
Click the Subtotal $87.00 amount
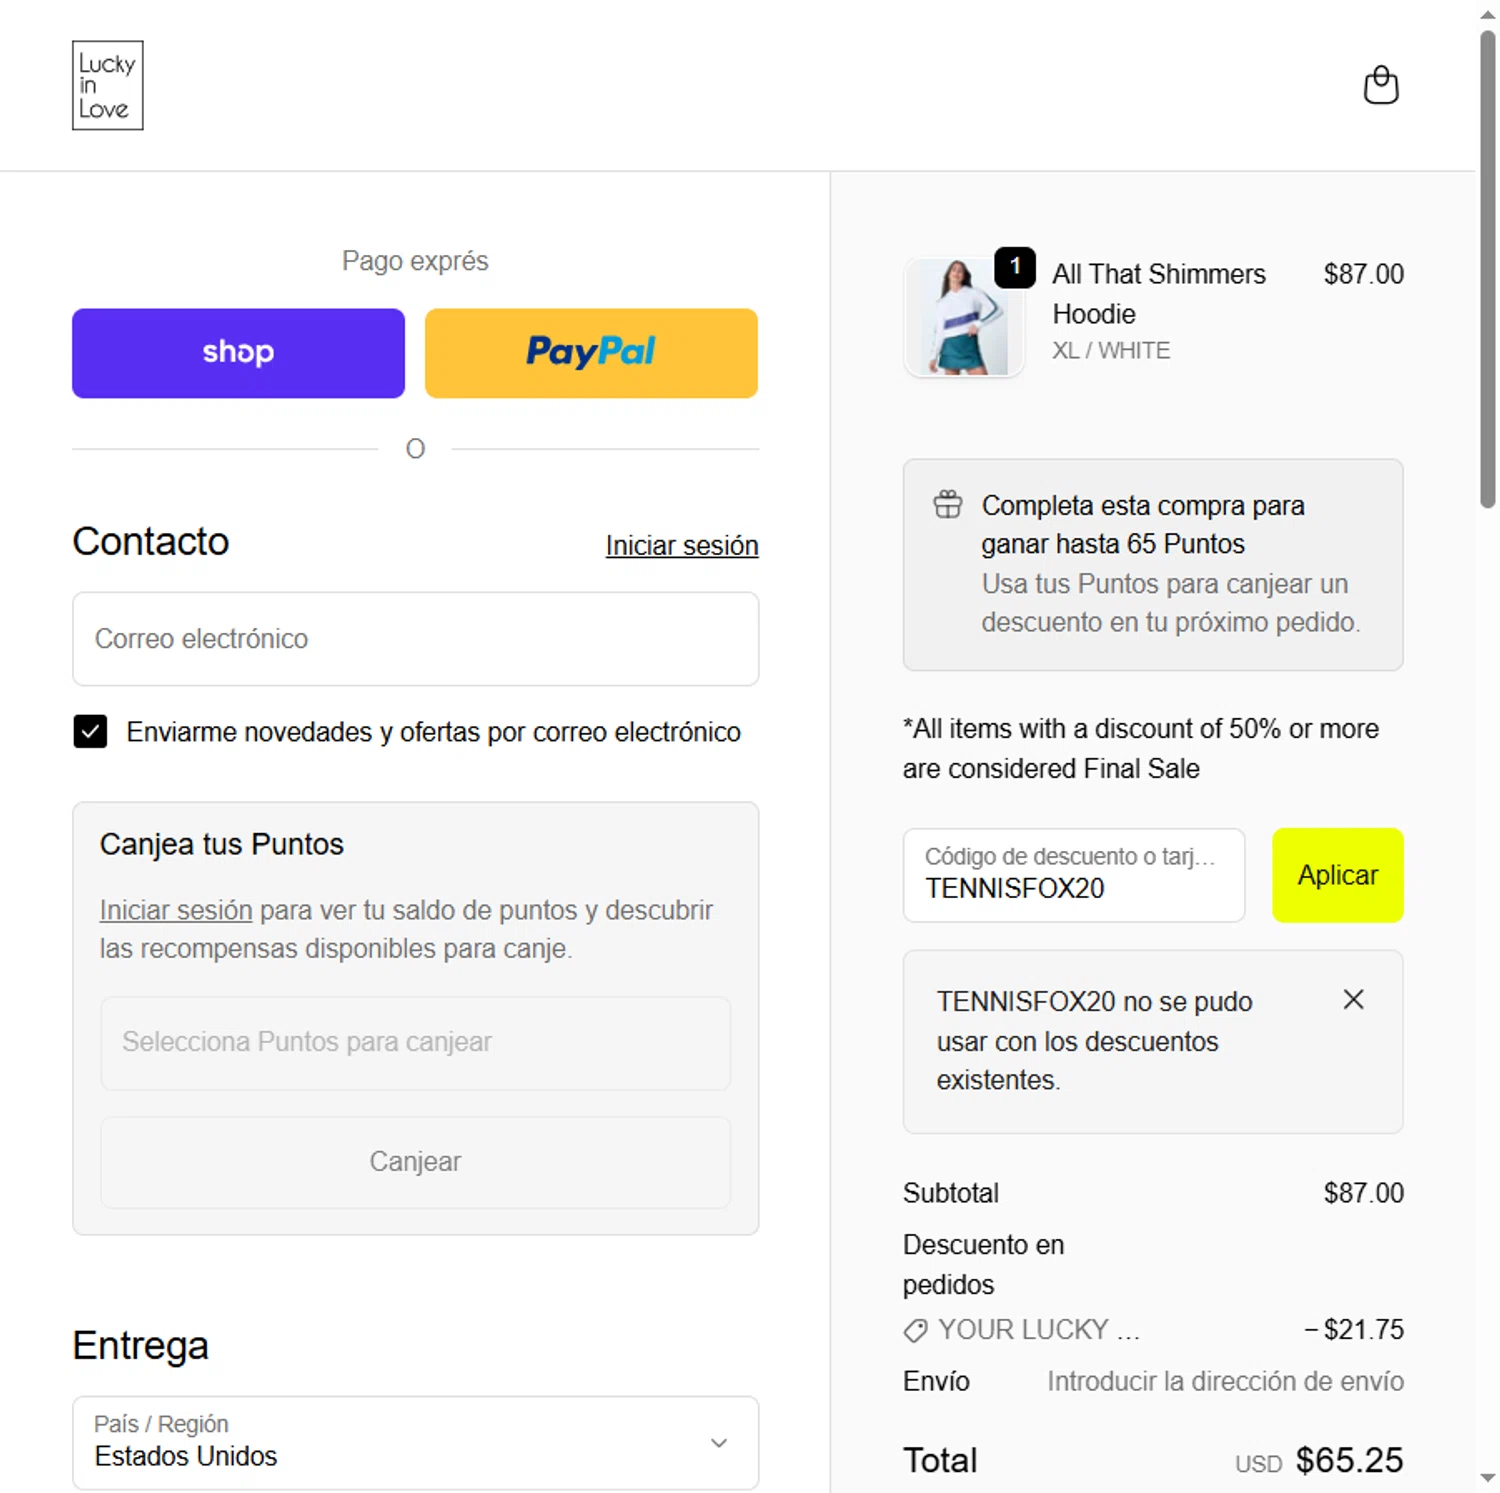1363,1193
